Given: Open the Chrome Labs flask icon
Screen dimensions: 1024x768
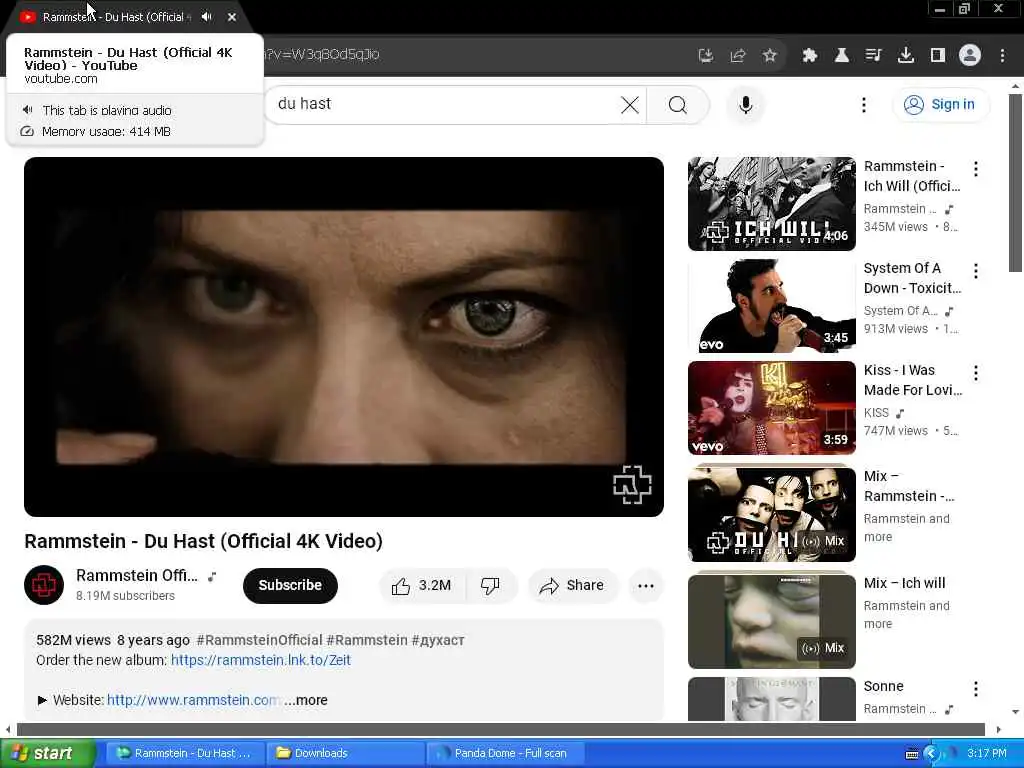Looking at the screenshot, I should [842, 56].
